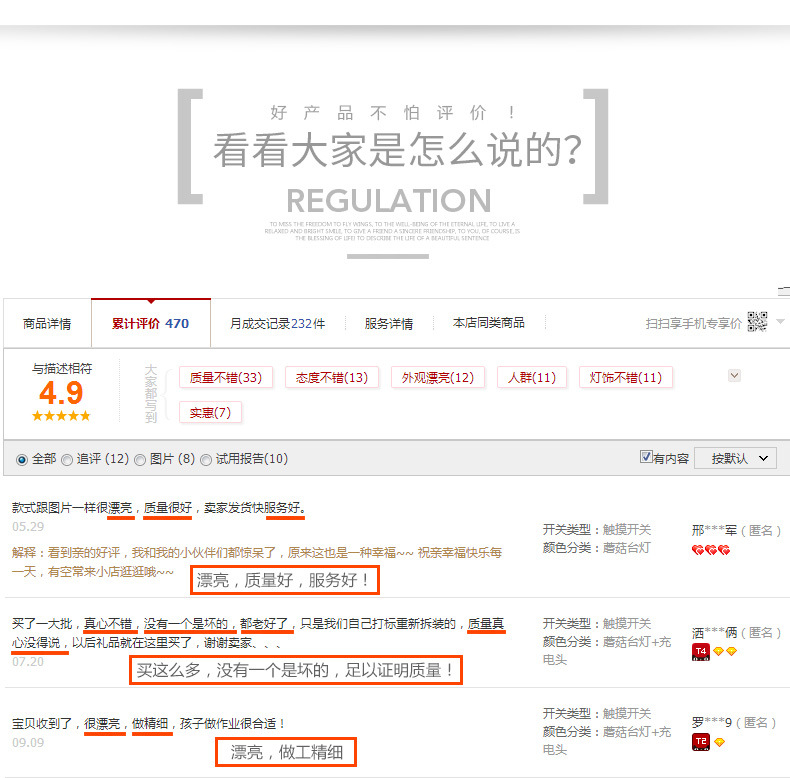The image size is (790, 778).
Task: Click the 质量不错(33) review tag
Action: (x=225, y=377)
